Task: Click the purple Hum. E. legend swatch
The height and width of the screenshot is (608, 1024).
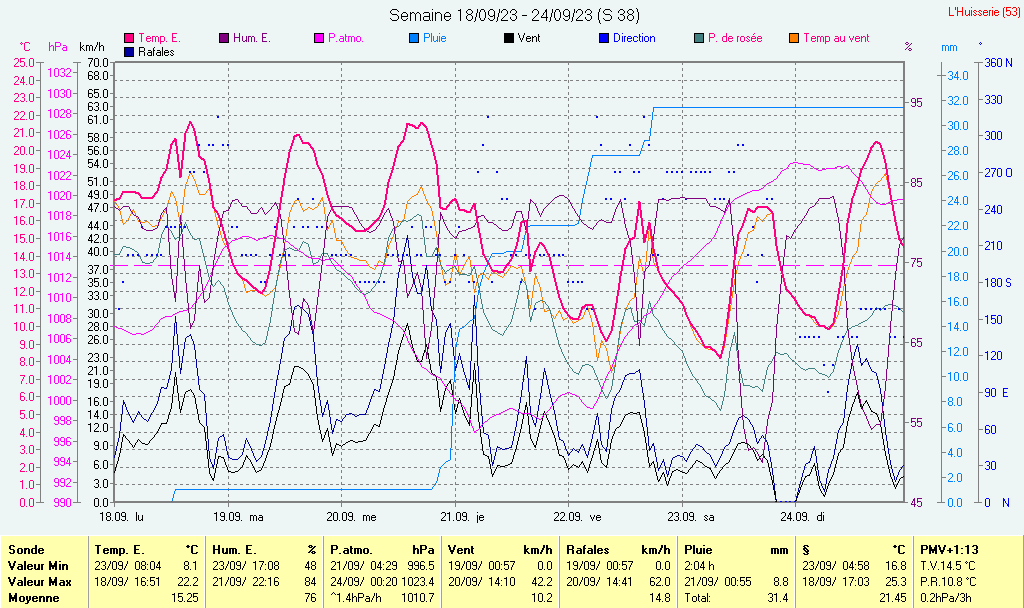Action: tap(224, 39)
